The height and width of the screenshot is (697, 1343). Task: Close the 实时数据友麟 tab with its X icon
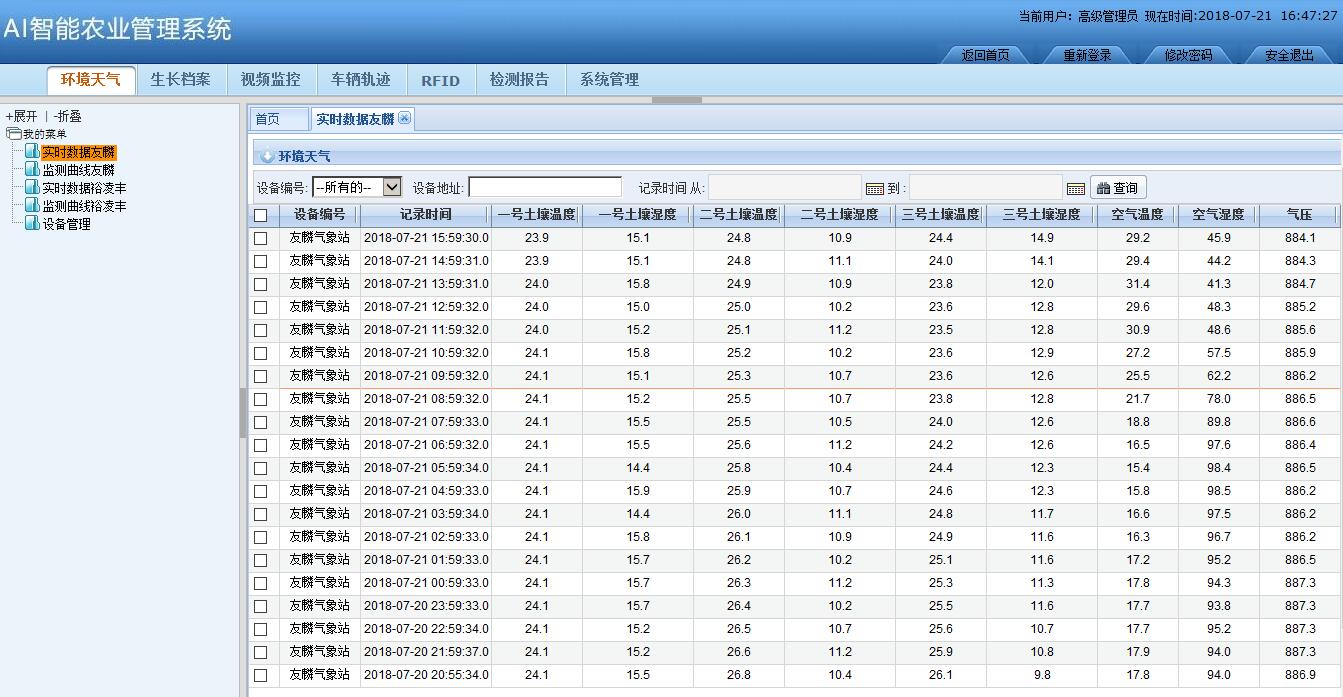[404, 118]
